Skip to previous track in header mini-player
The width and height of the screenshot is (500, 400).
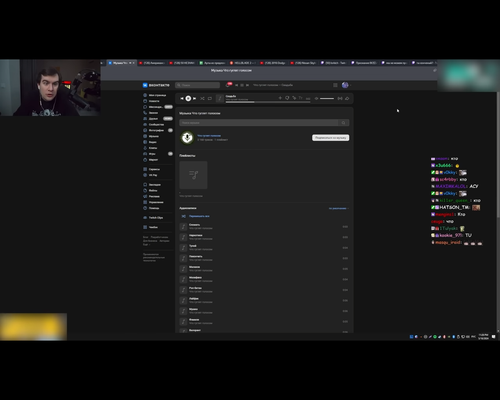[x=237, y=85]
